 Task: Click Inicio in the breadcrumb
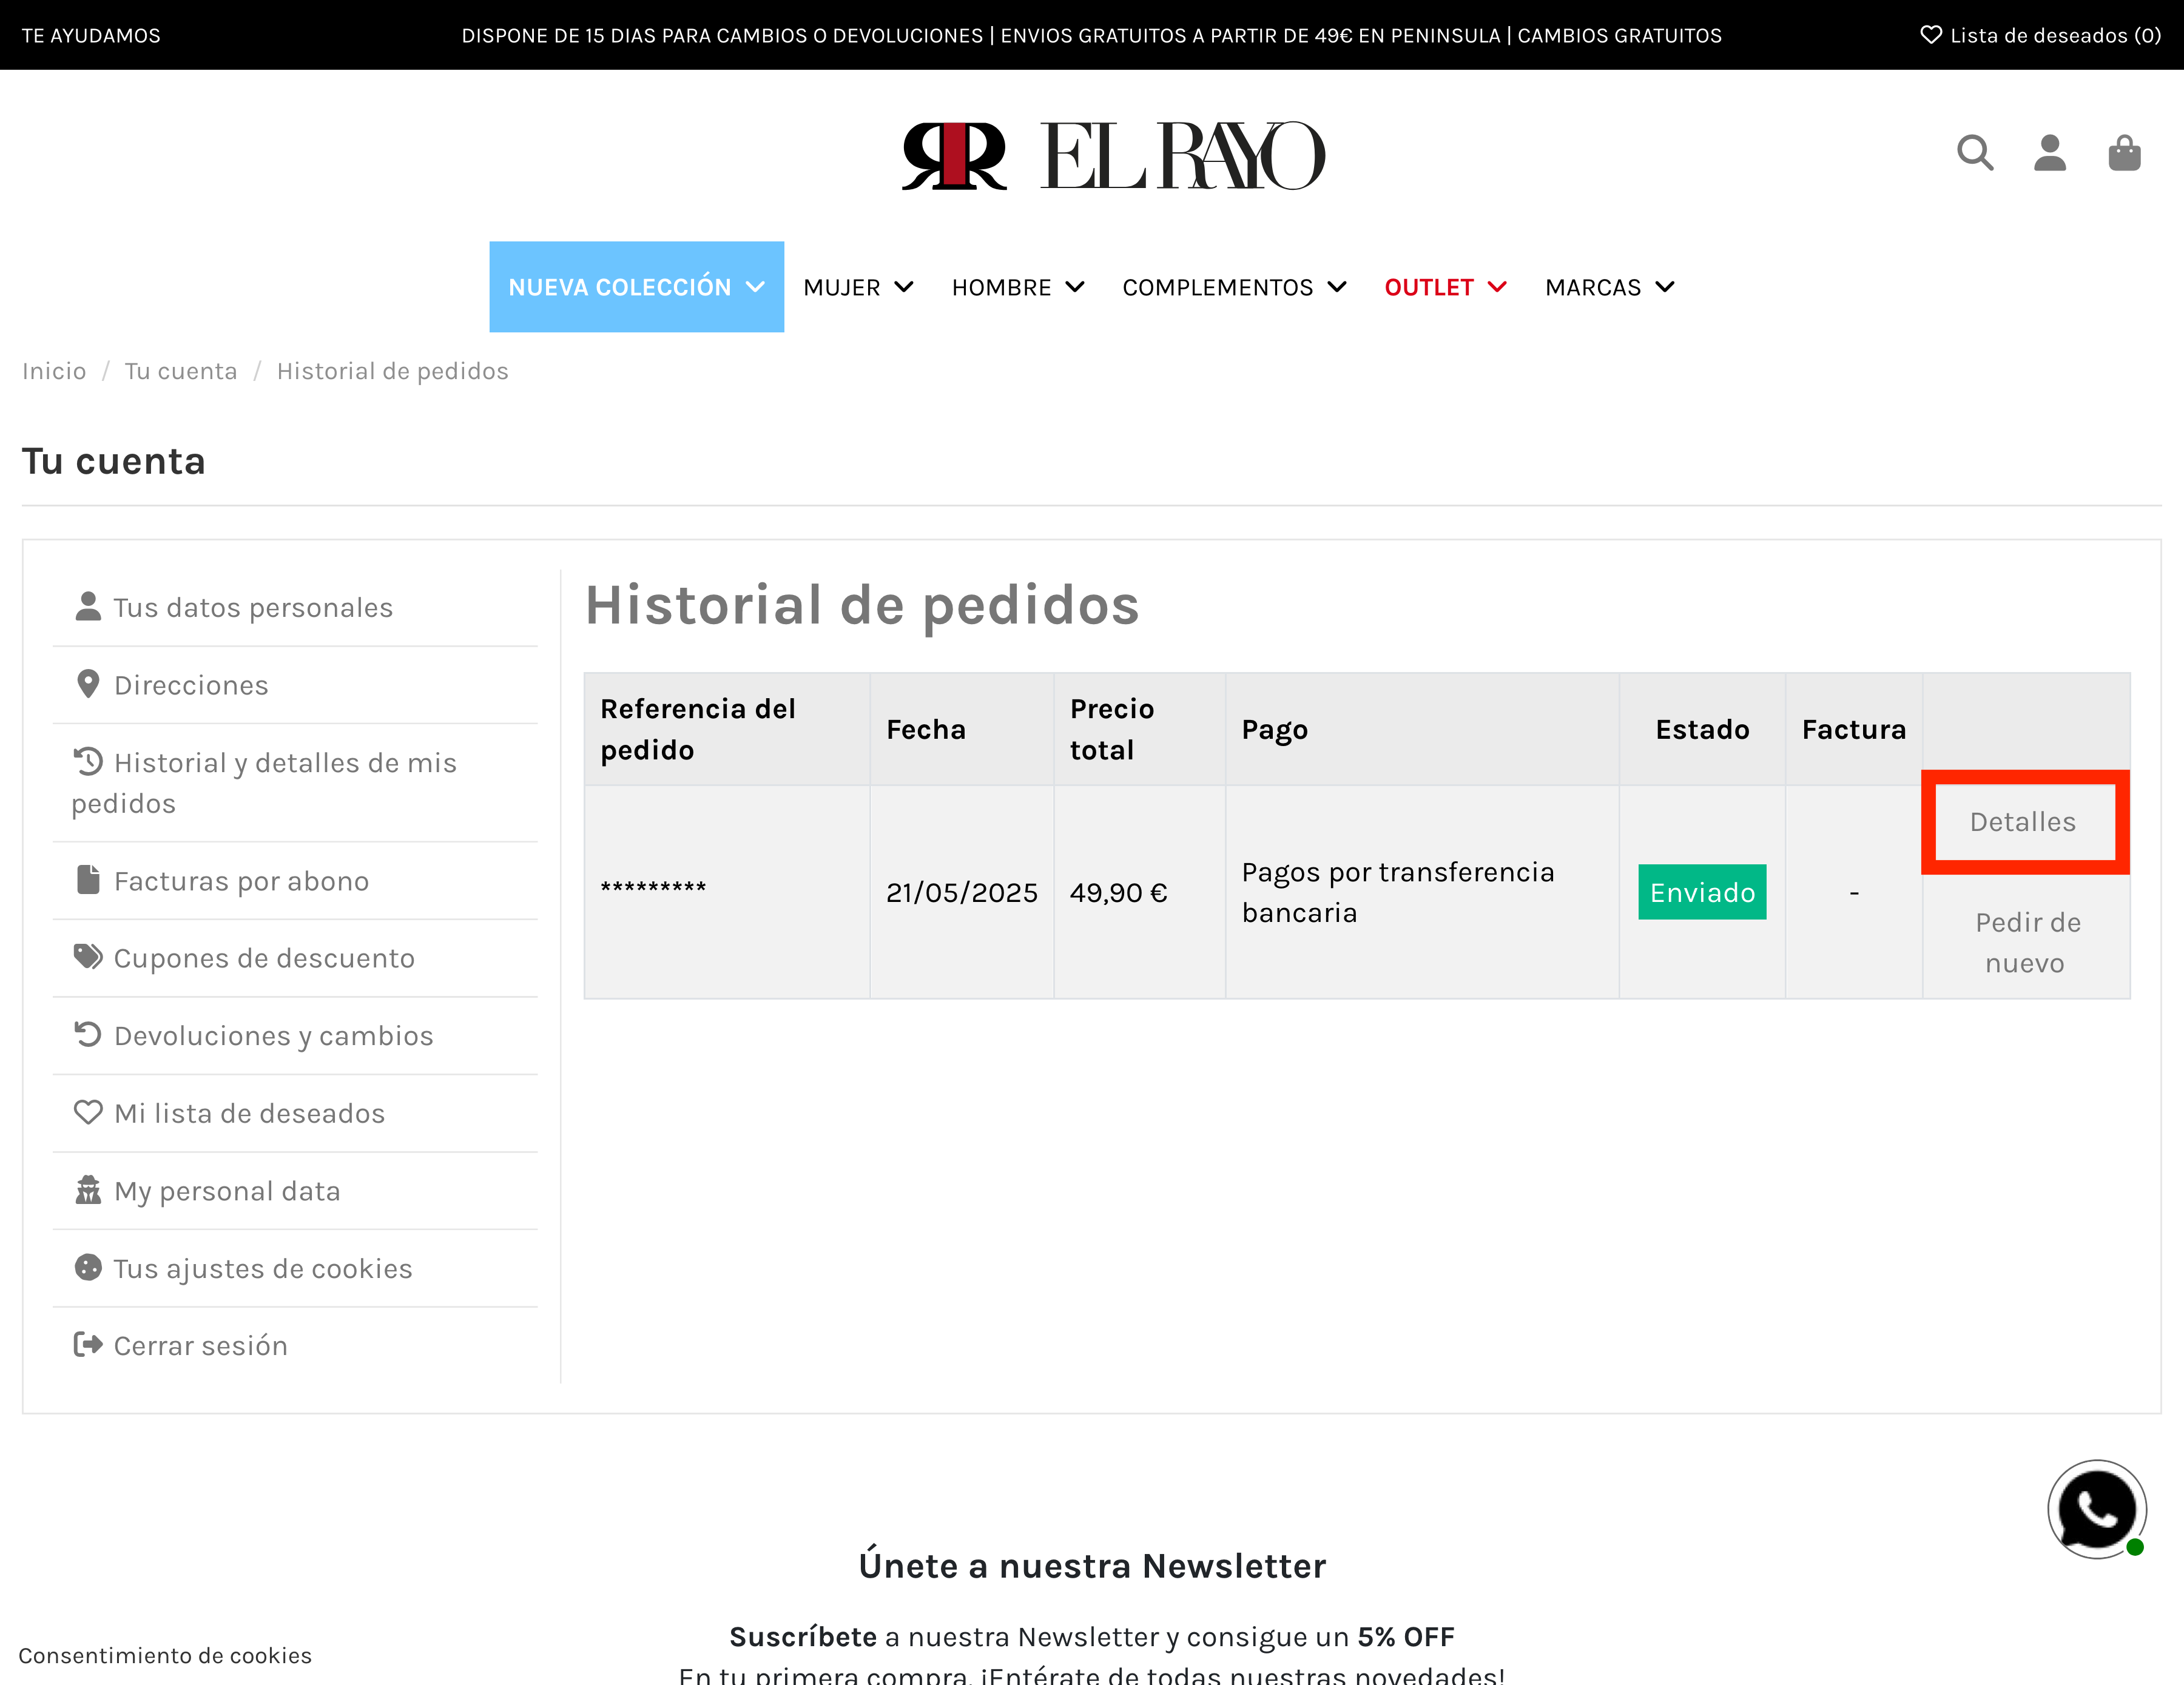(54, 371)
